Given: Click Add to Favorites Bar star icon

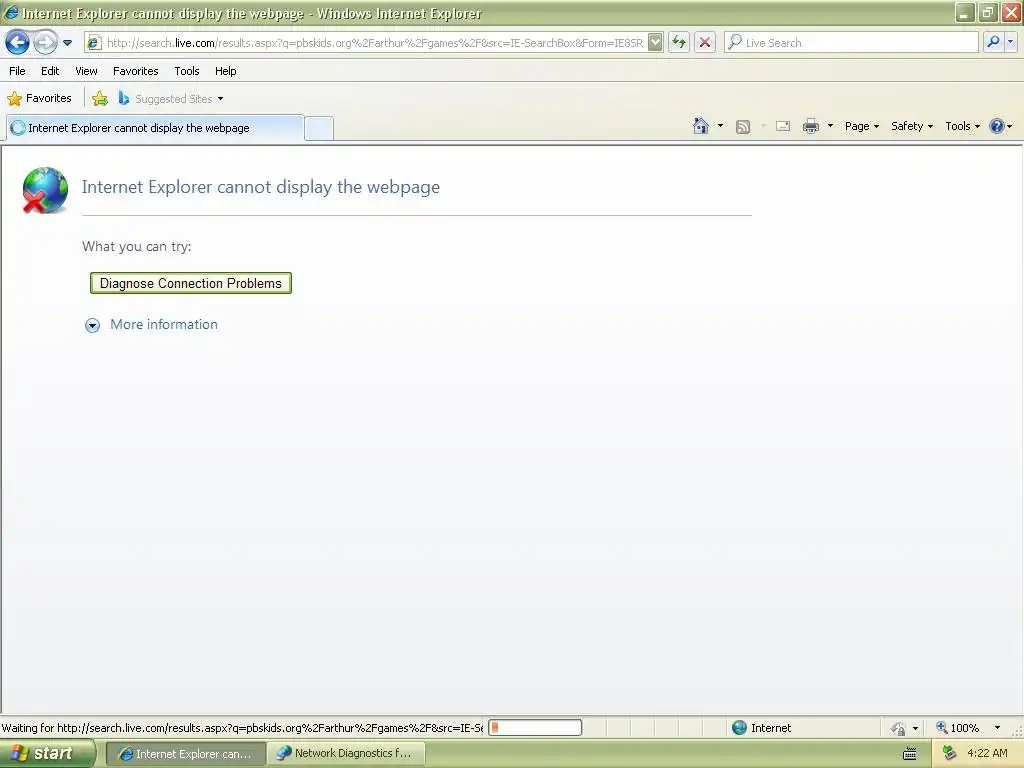Looking at the screenshot, I should [100, 99].
